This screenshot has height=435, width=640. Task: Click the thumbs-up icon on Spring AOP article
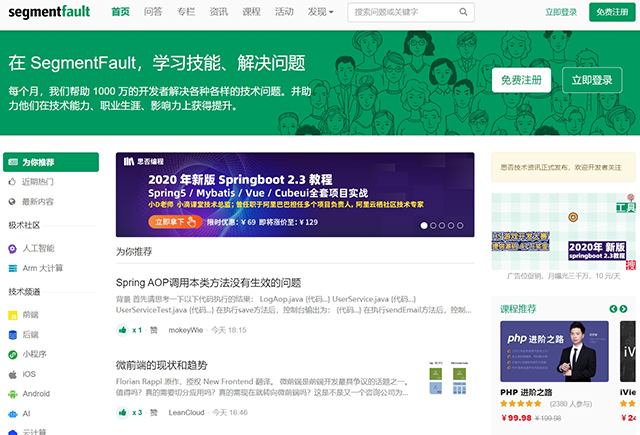coord(122,330)
